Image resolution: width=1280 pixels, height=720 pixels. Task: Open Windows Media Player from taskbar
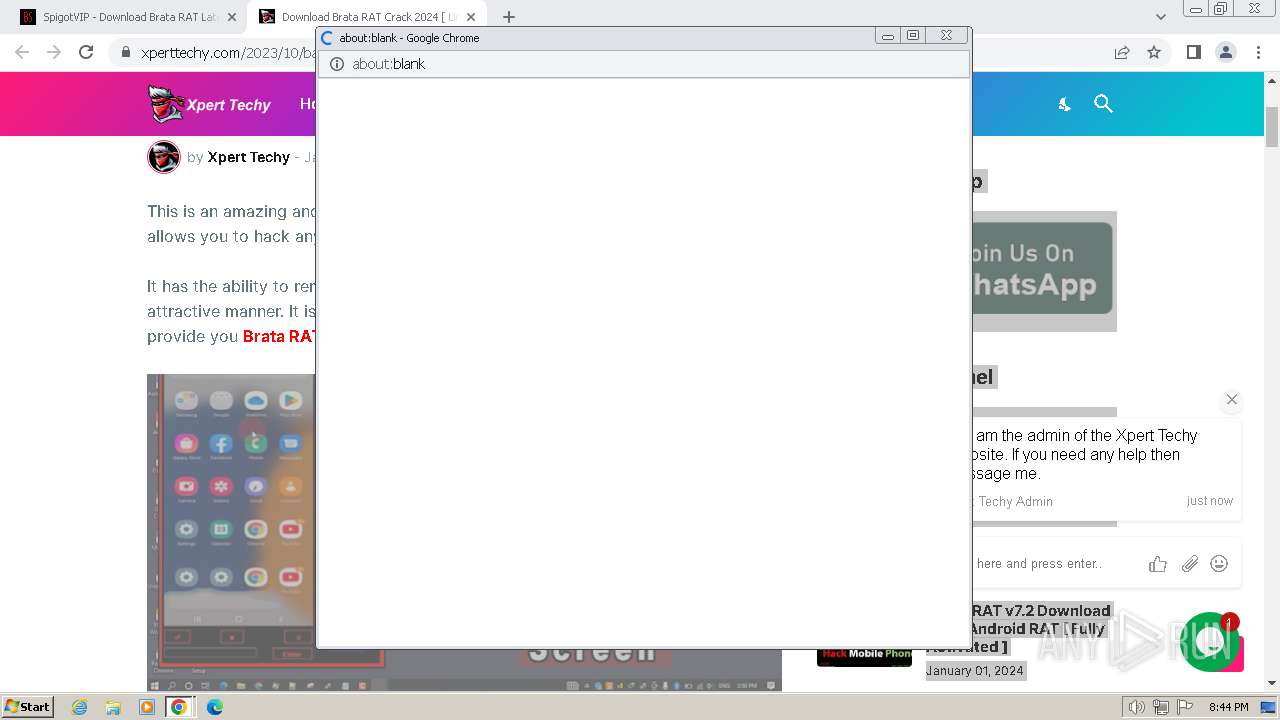click(147, 707)
